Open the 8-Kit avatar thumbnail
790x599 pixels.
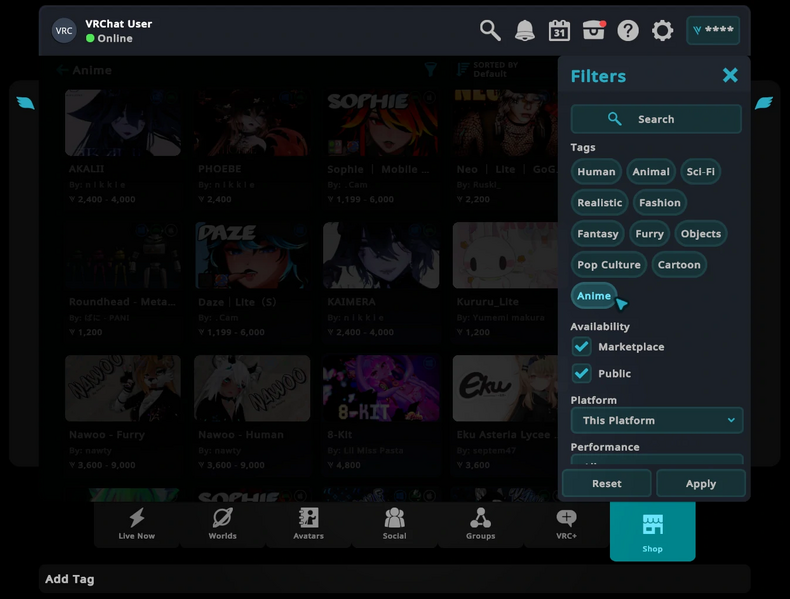[381, 388]
